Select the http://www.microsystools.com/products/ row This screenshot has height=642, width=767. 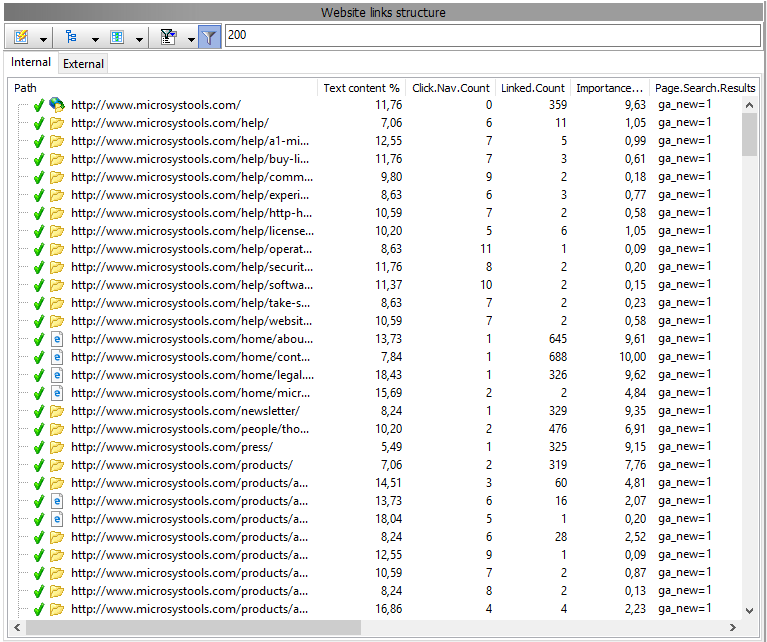point(181,465)
